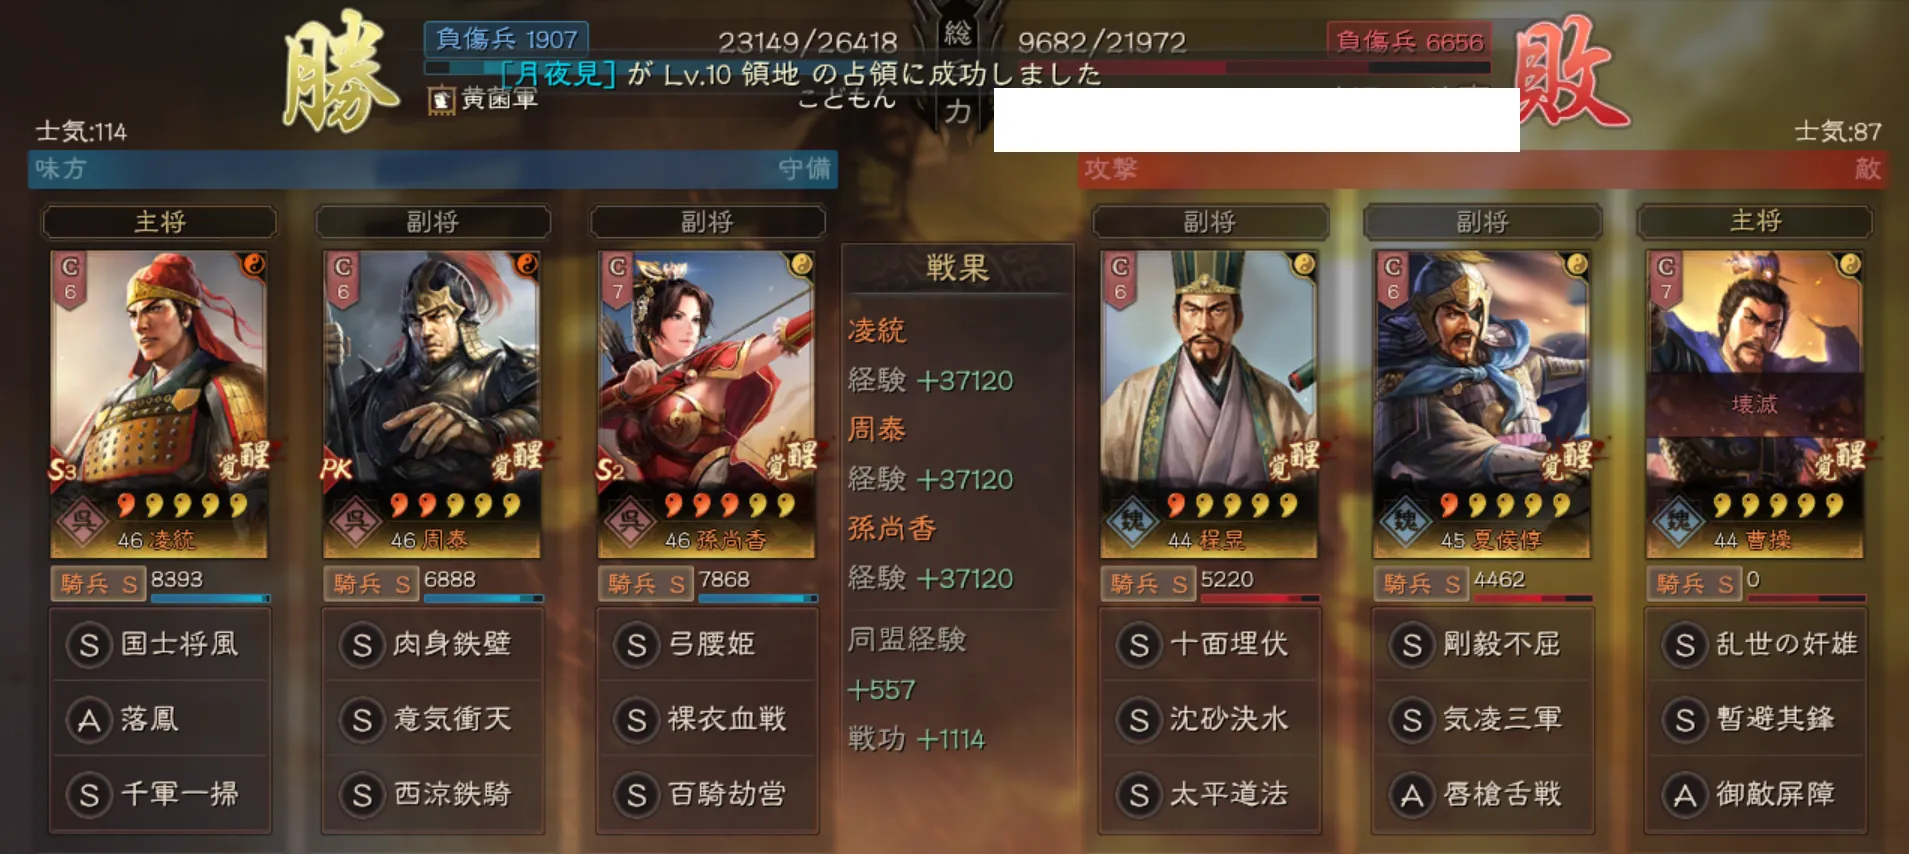The image size is (1909, 854).
Task: Open 周泰 general portrait card
Action: click(432, 404)
